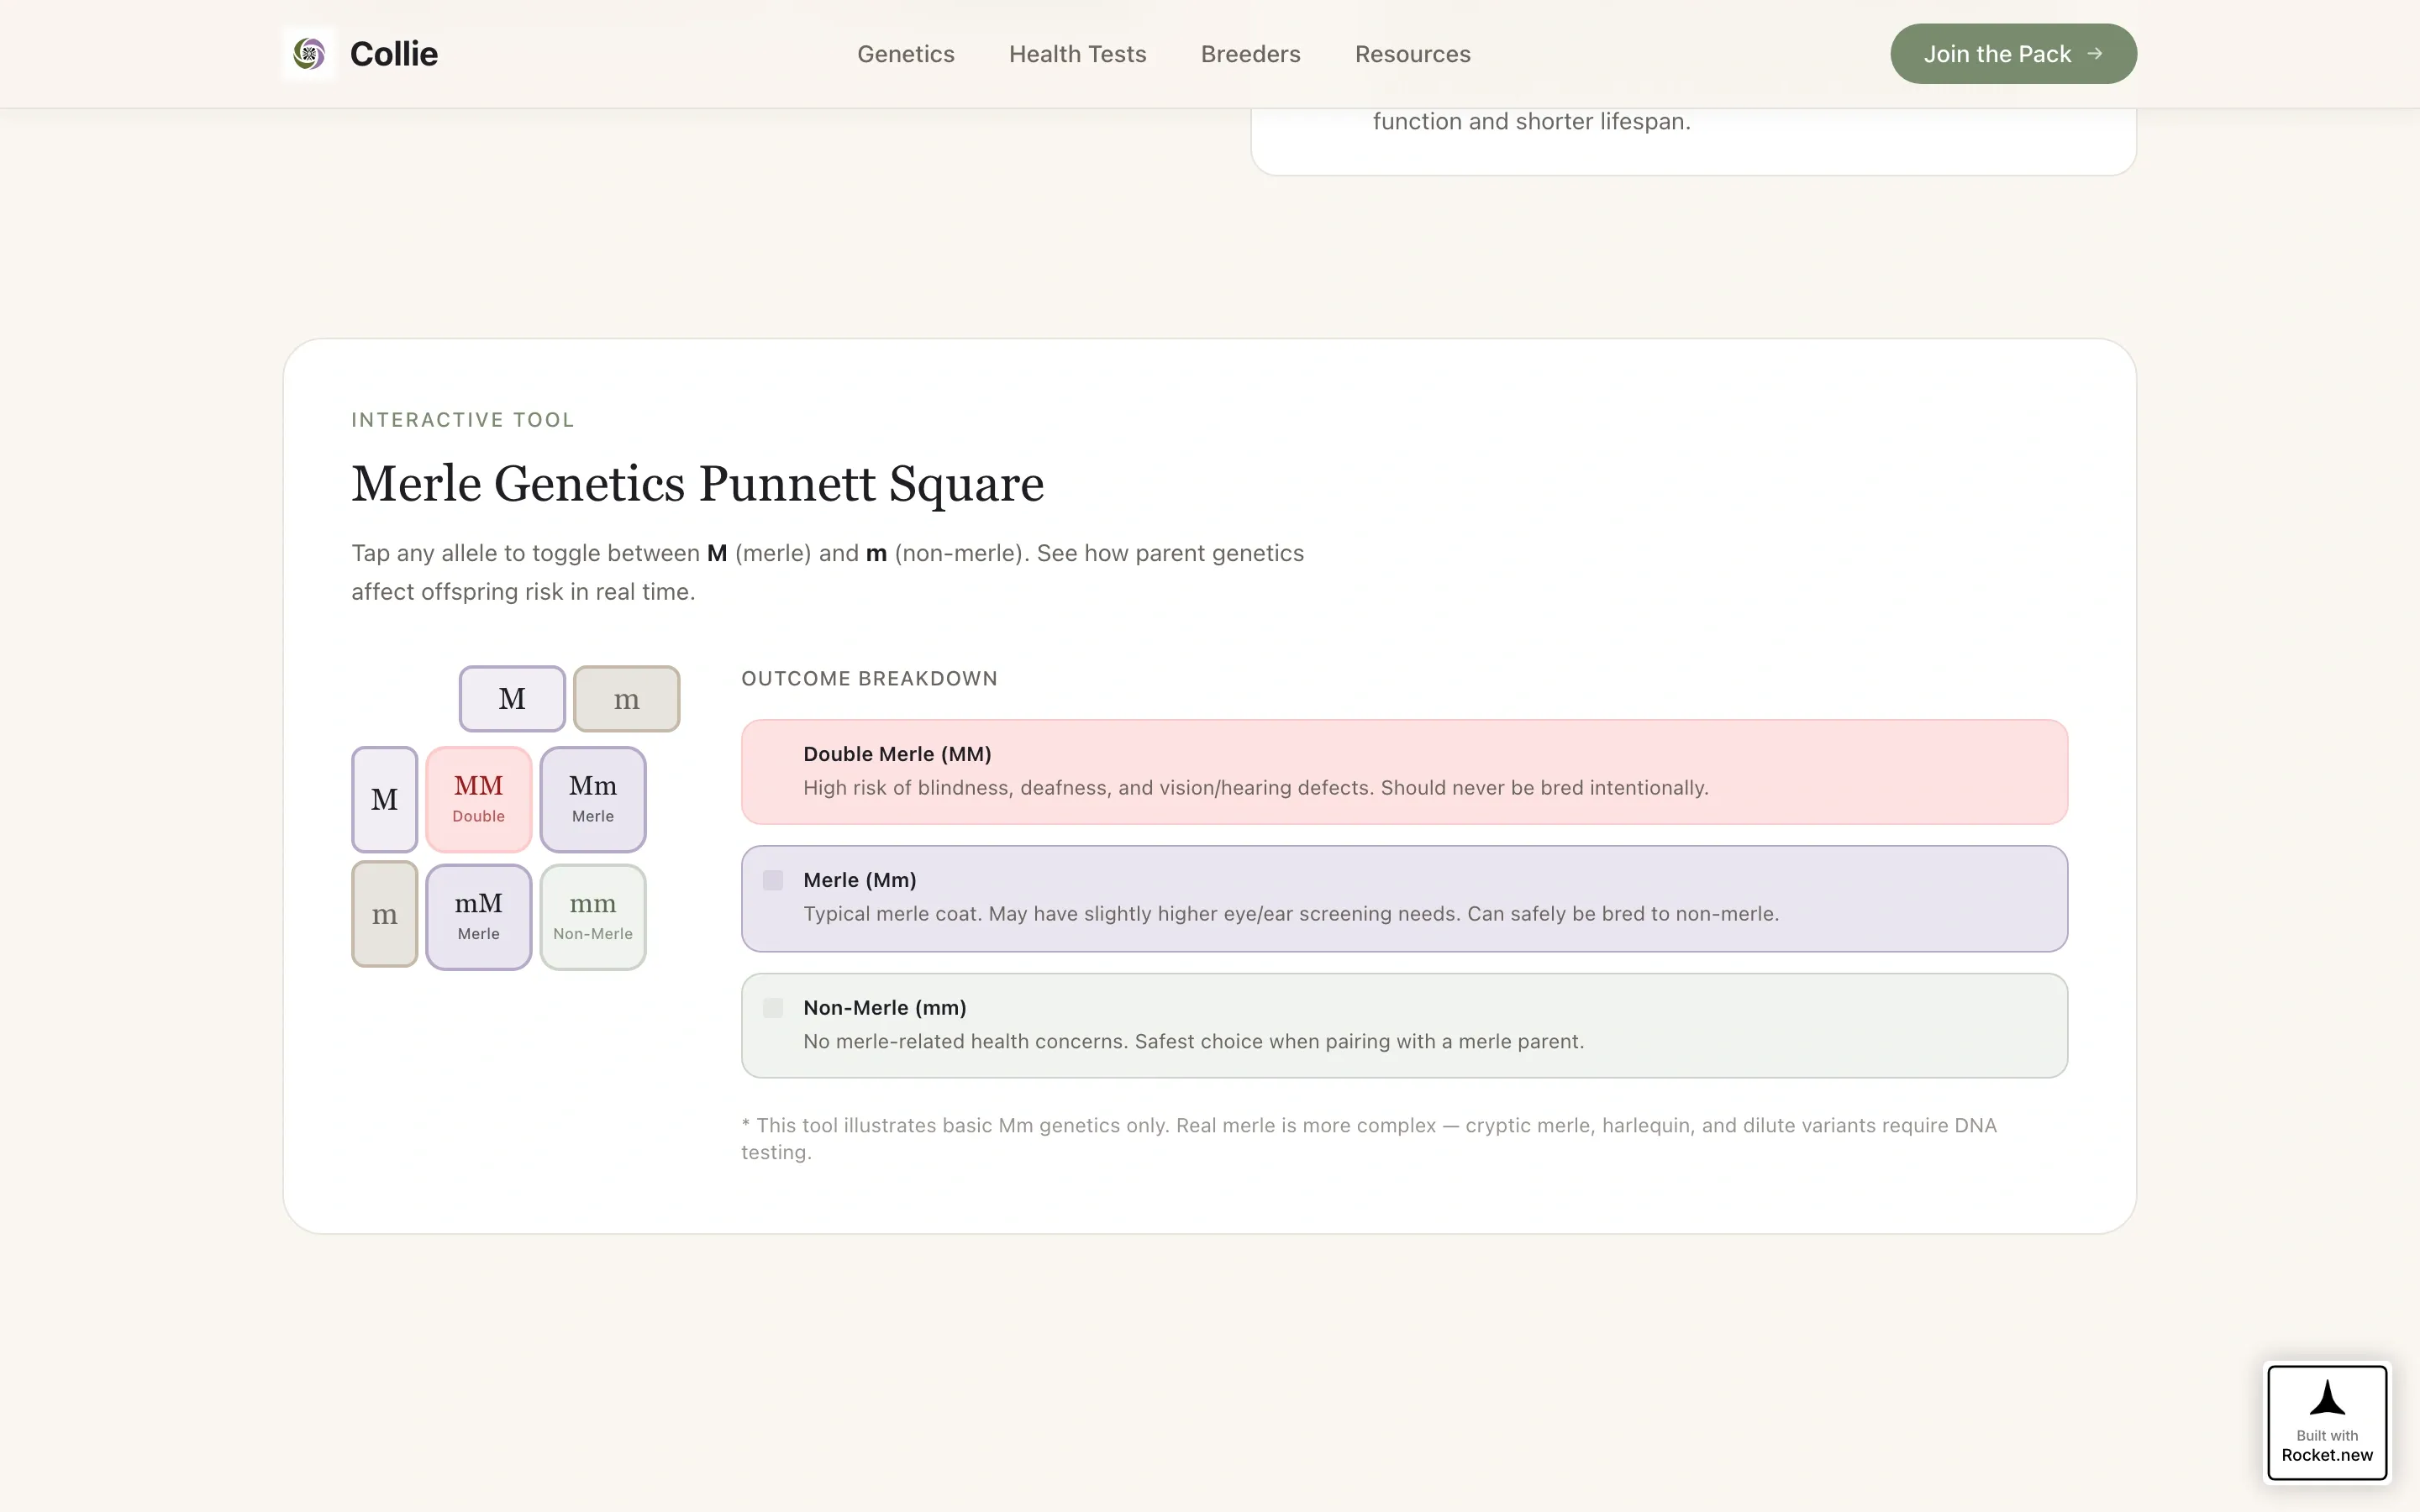Viewport: 2420px width, 1512px height.
Task: Go to the Breeders page
Action: (x=1251, y=54)
